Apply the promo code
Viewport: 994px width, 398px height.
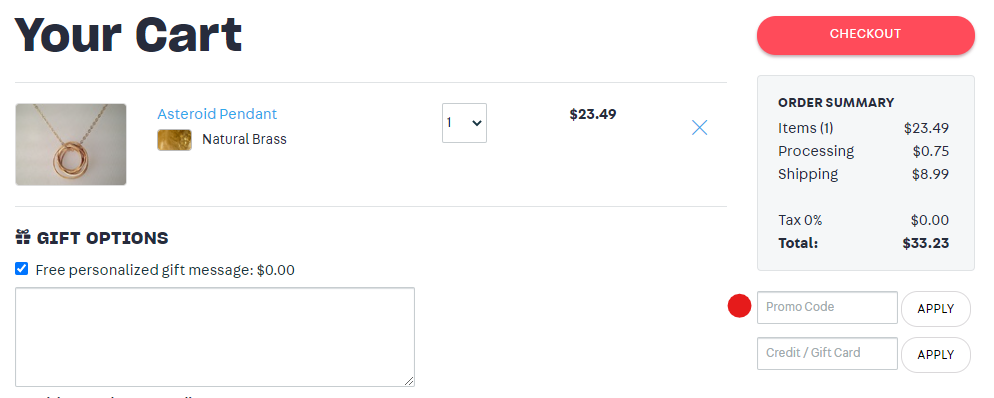click(x=936, y=309)
